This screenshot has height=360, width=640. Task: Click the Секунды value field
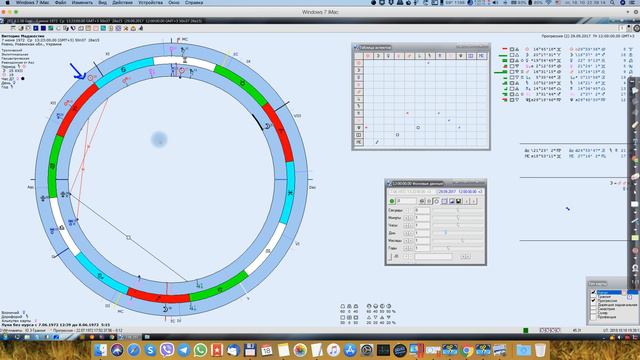click(x=422, y=211)
